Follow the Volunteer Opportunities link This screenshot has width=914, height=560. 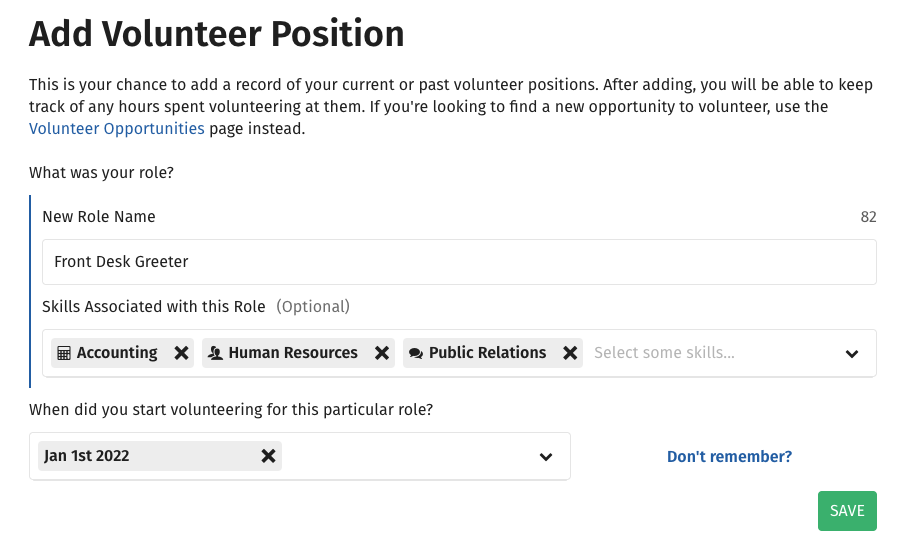coord(117,129)
